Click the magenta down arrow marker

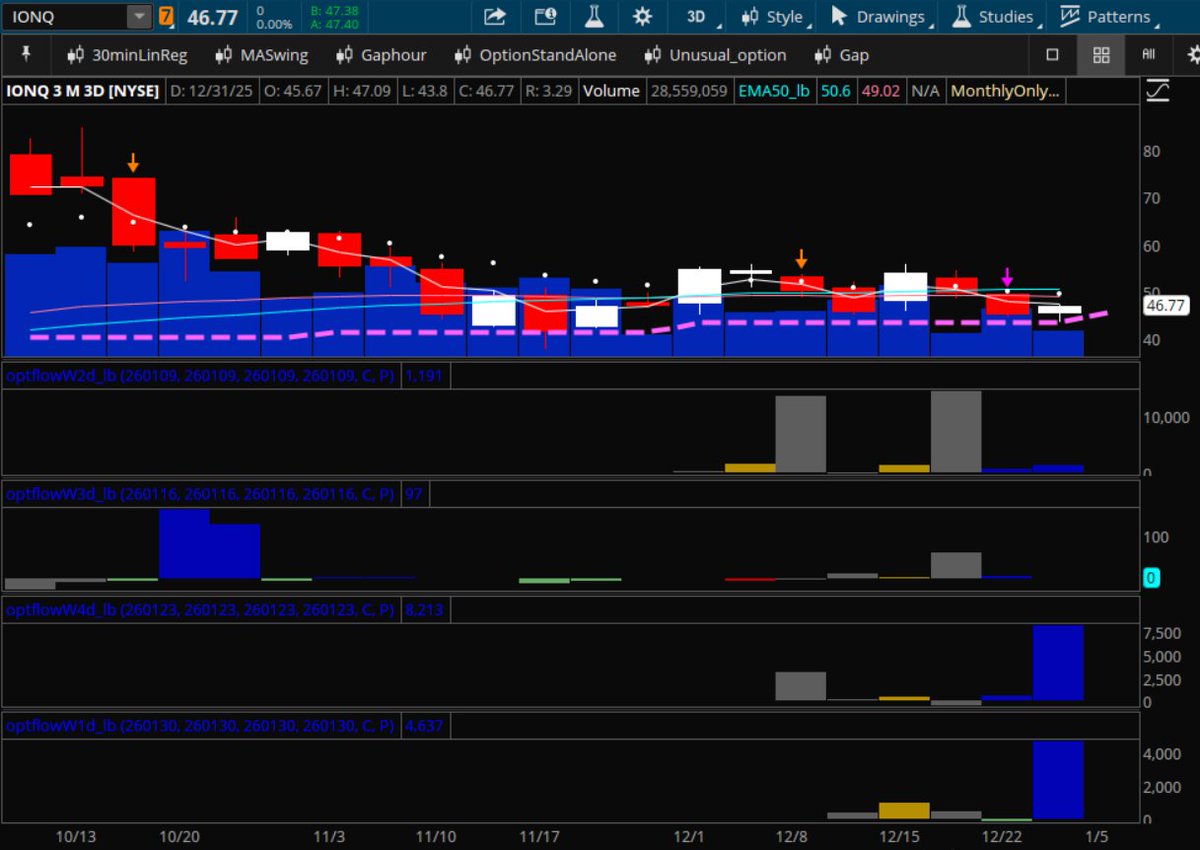coord(1007,277)
